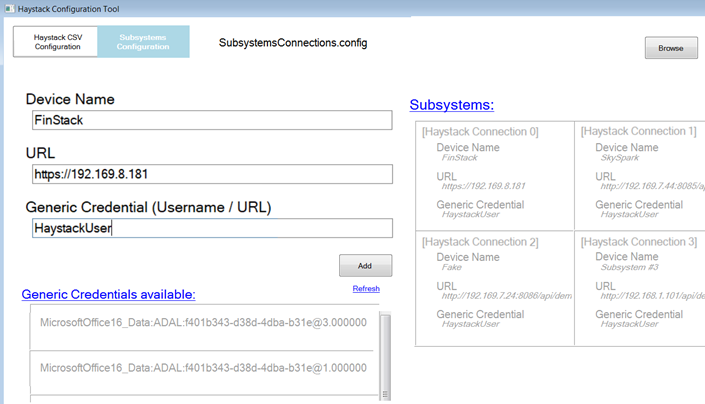Click into the URL text field
This screenshot has width=705, height=404.
pyautogui.click(x=211, y=174)
